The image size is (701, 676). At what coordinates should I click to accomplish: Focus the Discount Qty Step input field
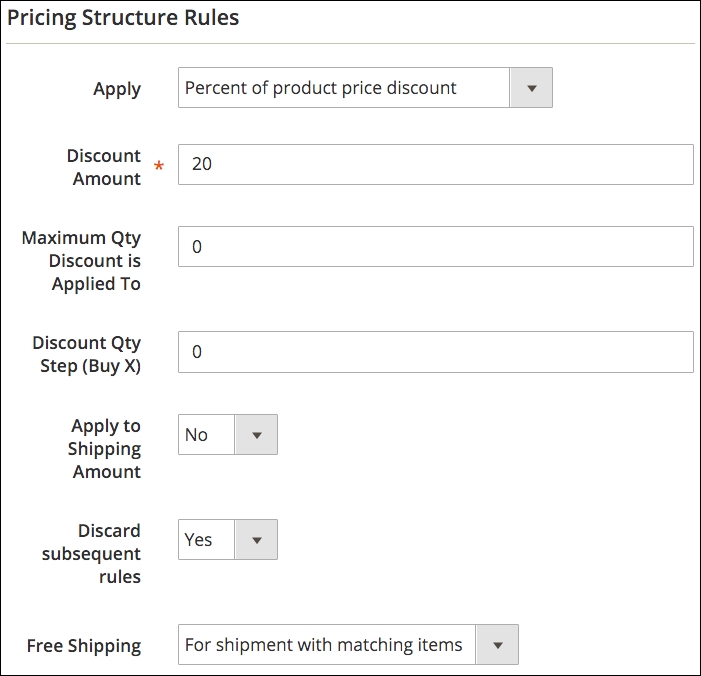click(435, 352)
